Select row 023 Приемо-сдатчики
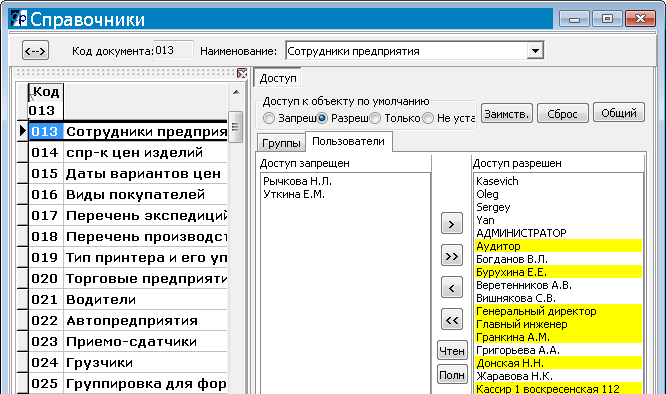 pyautogui.click(x=128, y=342)
